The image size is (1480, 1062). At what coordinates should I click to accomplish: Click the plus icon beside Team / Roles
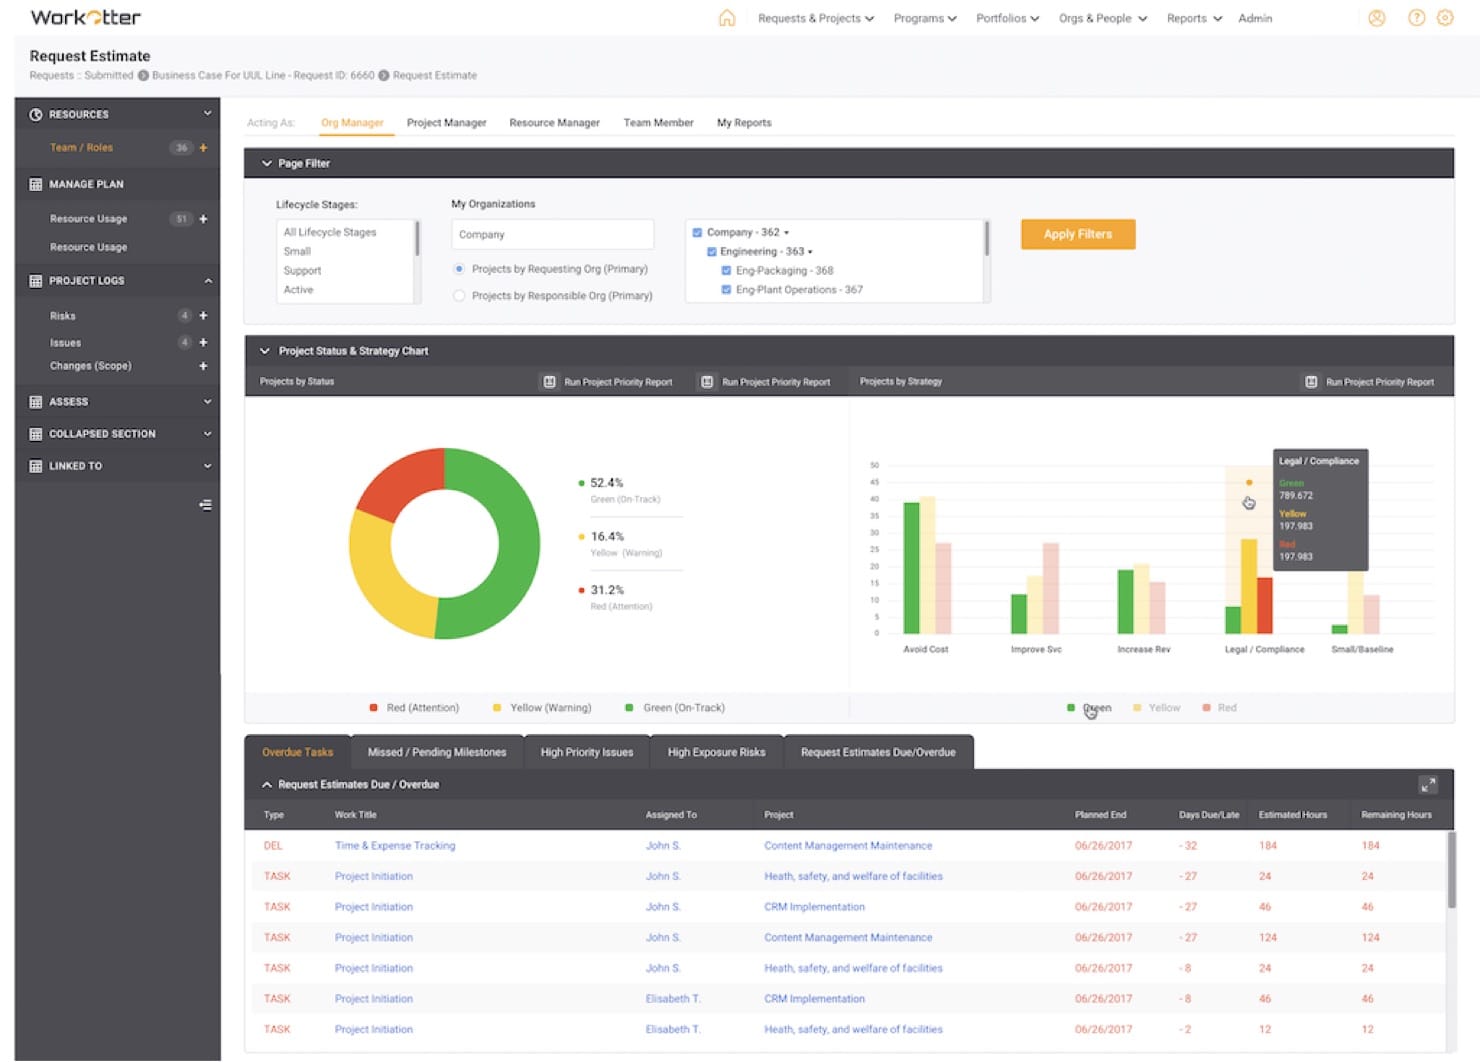coord(203,148)
